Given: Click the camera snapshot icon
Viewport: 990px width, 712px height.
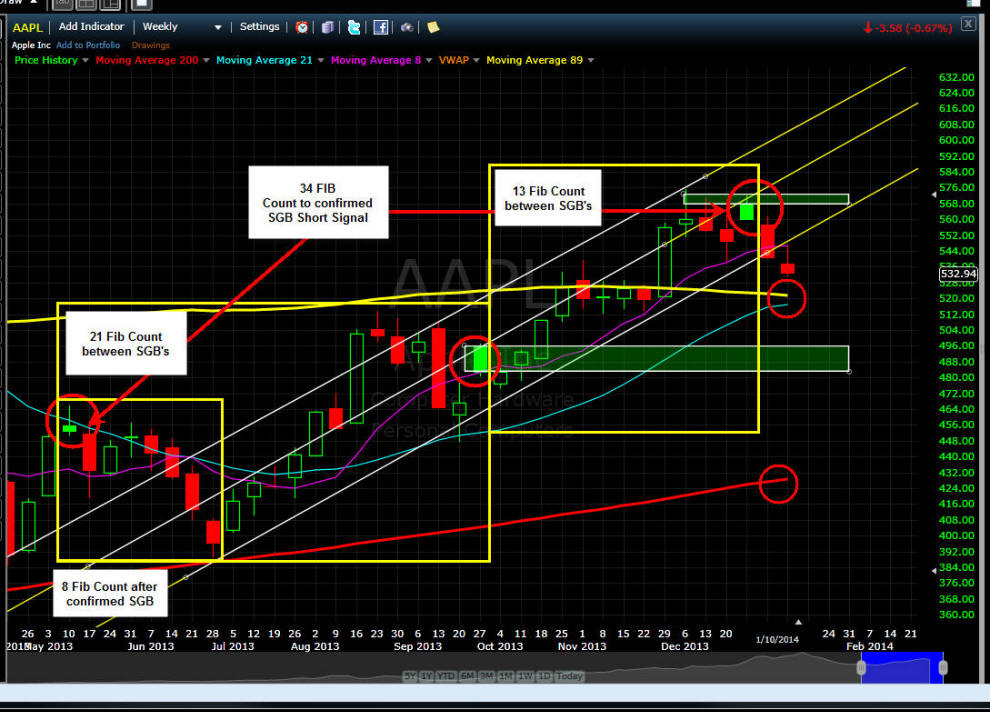Looking at the screenshot, I should tap(407, 27).
